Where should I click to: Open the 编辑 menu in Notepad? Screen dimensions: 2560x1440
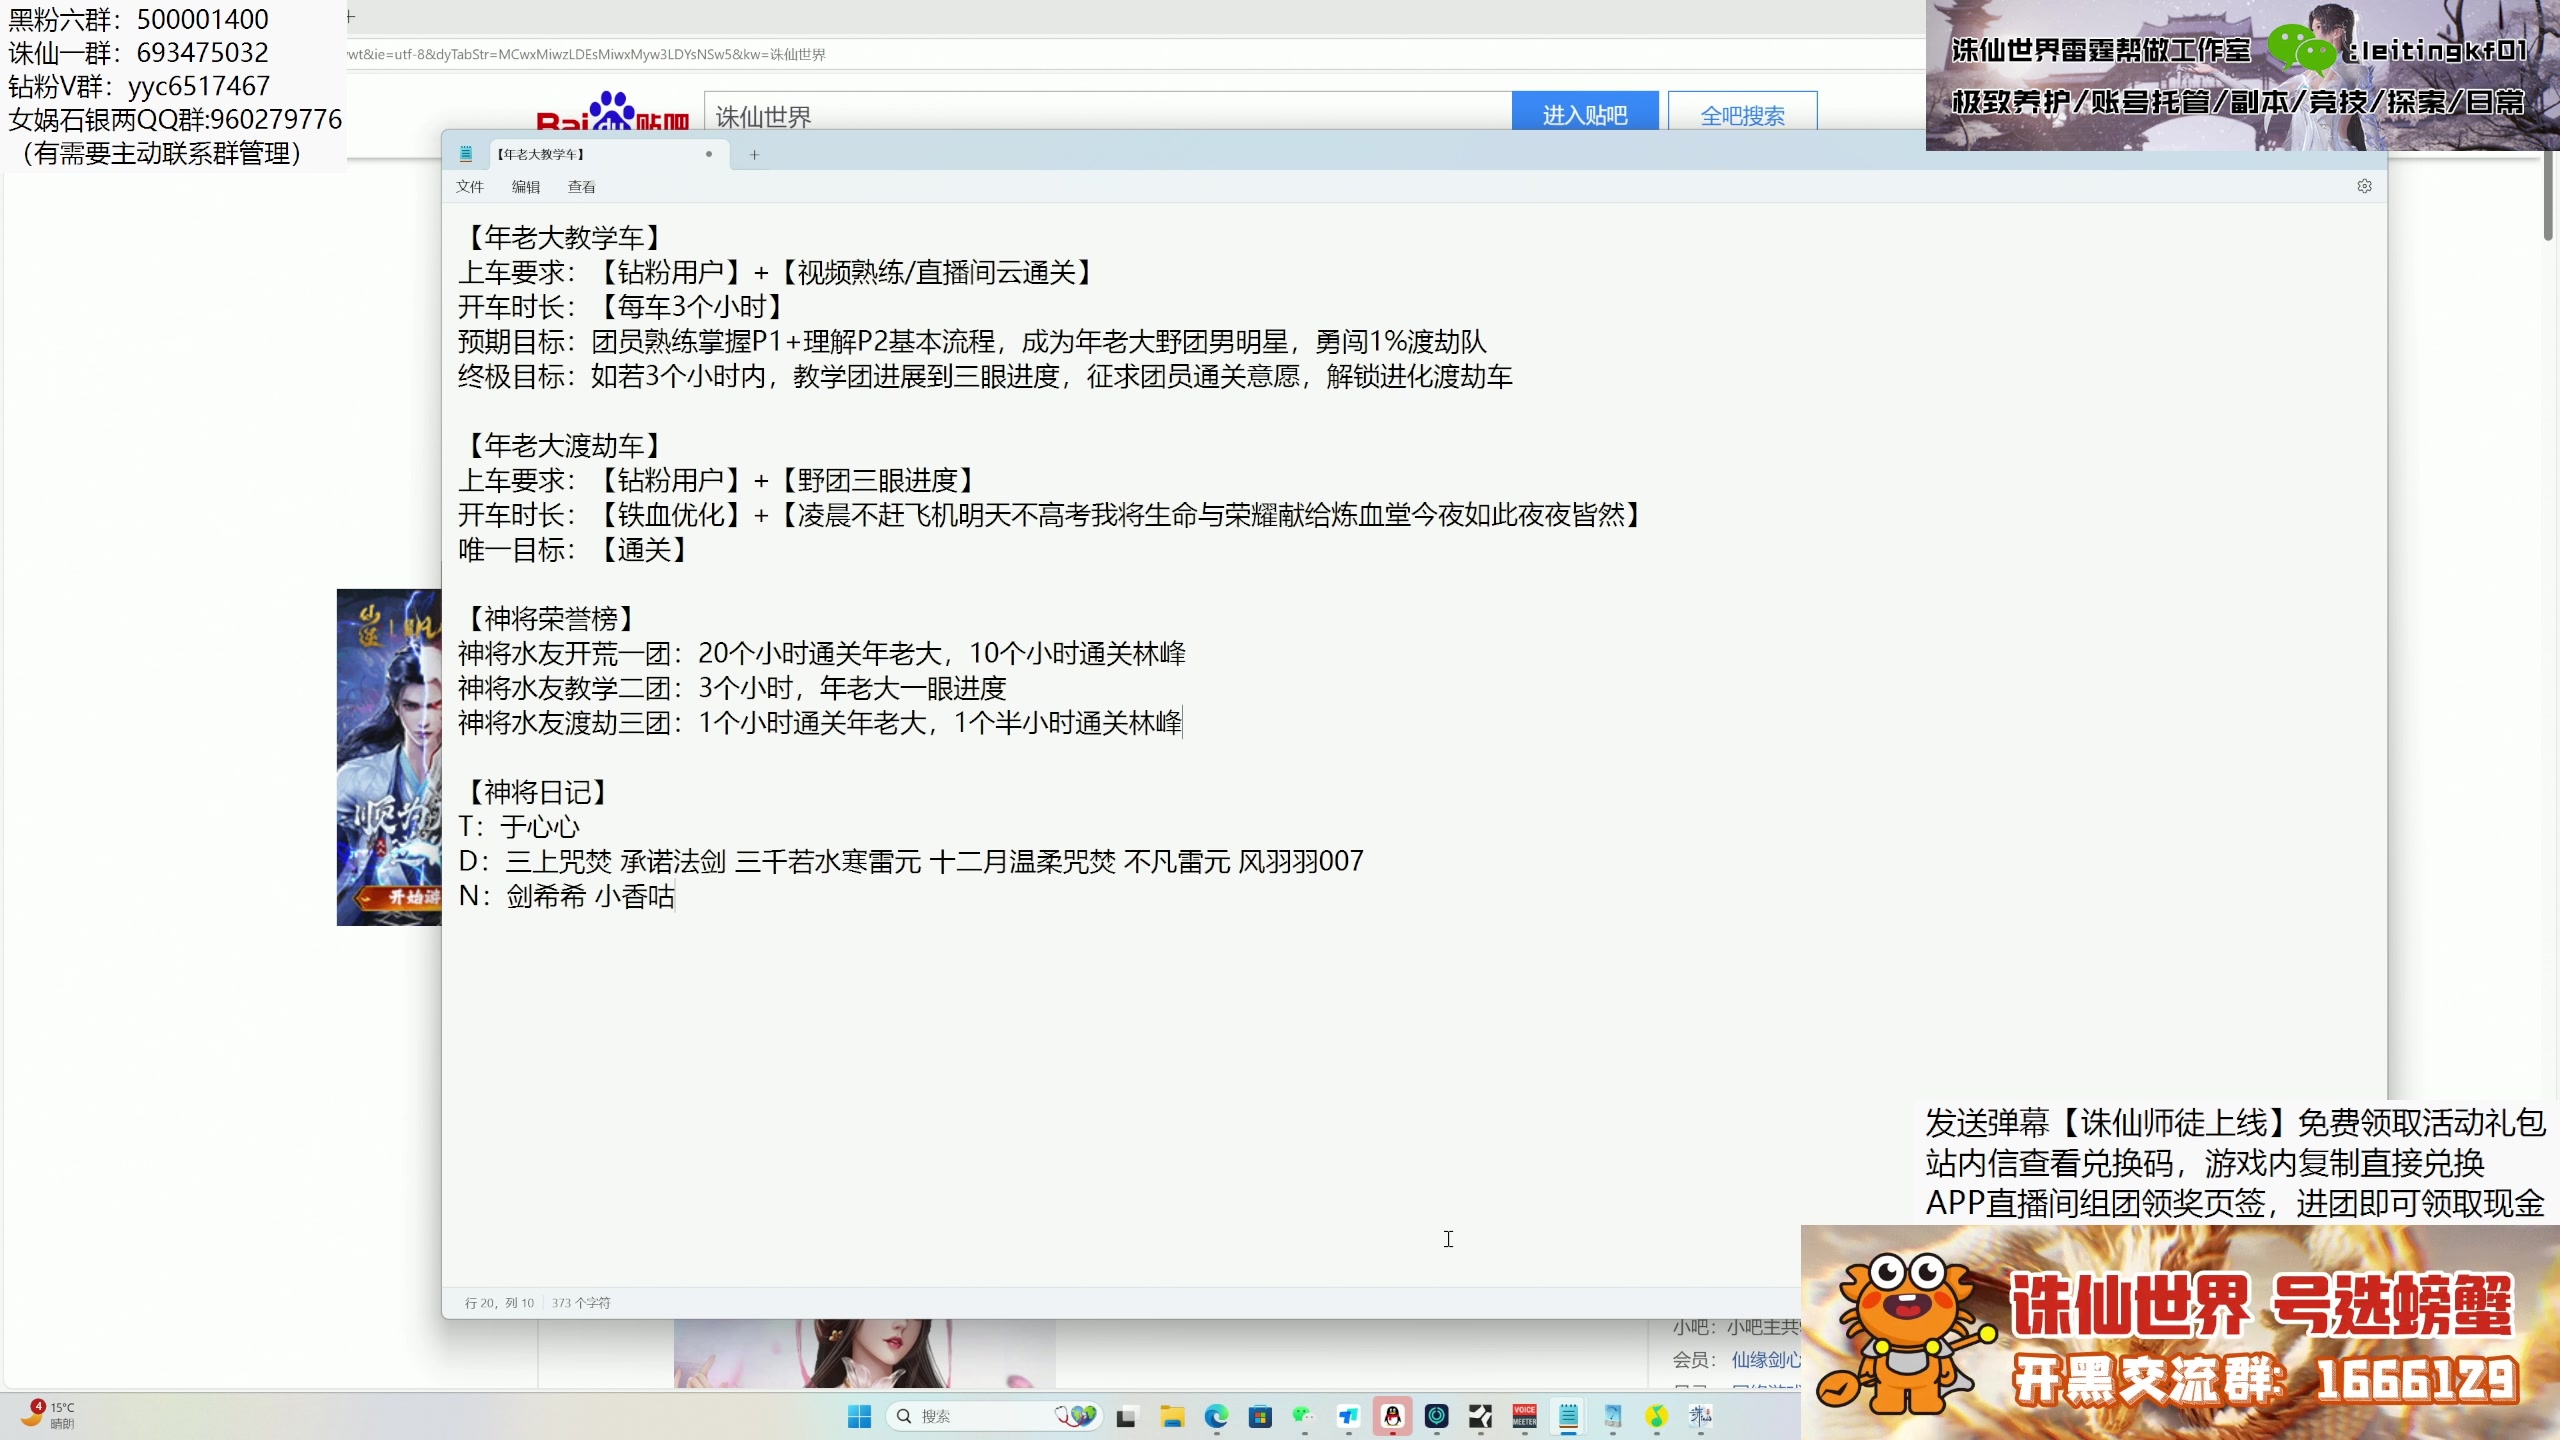tap(525, 187)
